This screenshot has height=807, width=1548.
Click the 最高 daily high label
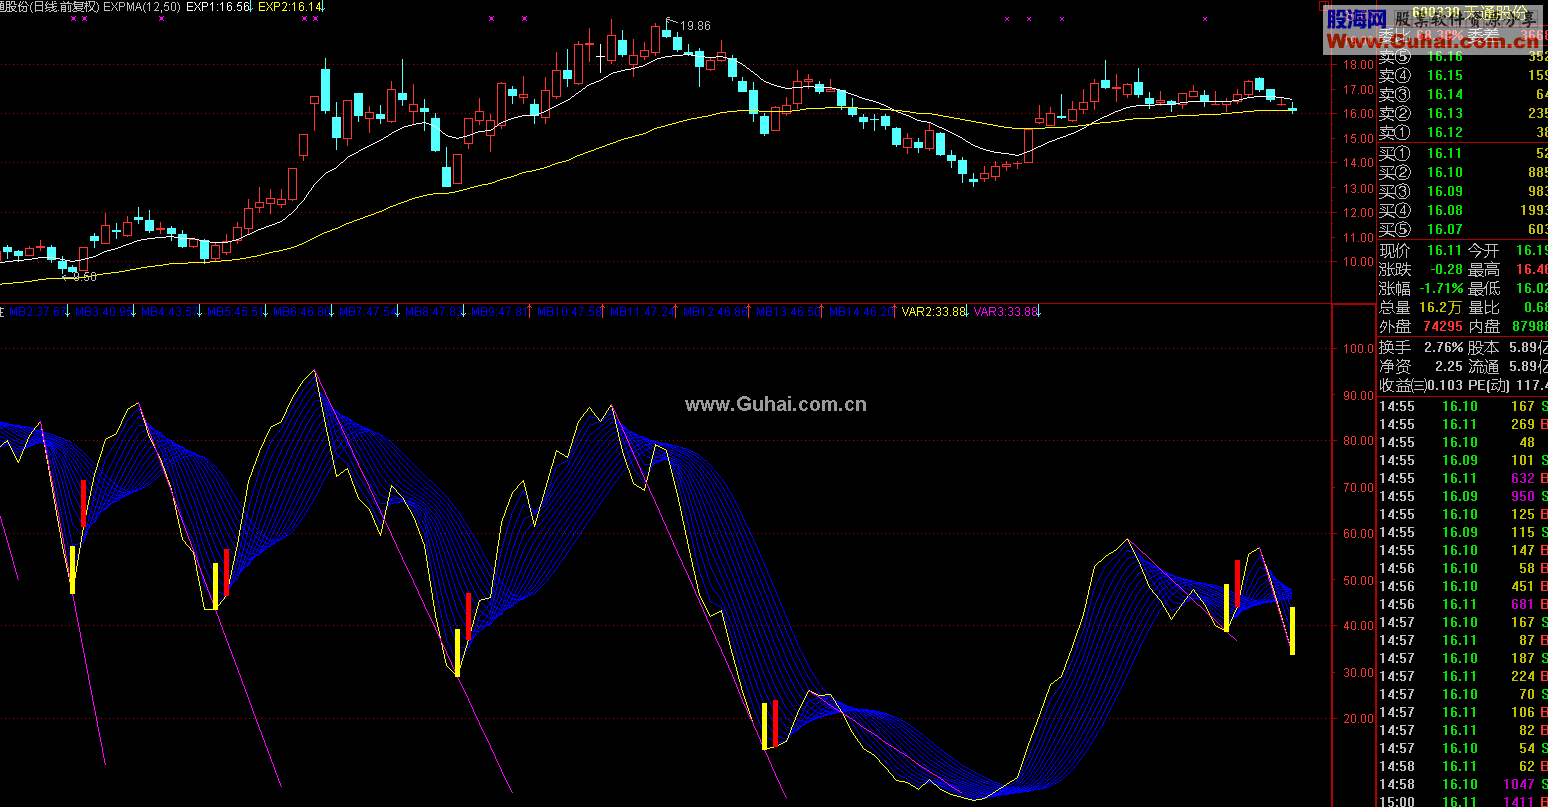click(1484, 269)
